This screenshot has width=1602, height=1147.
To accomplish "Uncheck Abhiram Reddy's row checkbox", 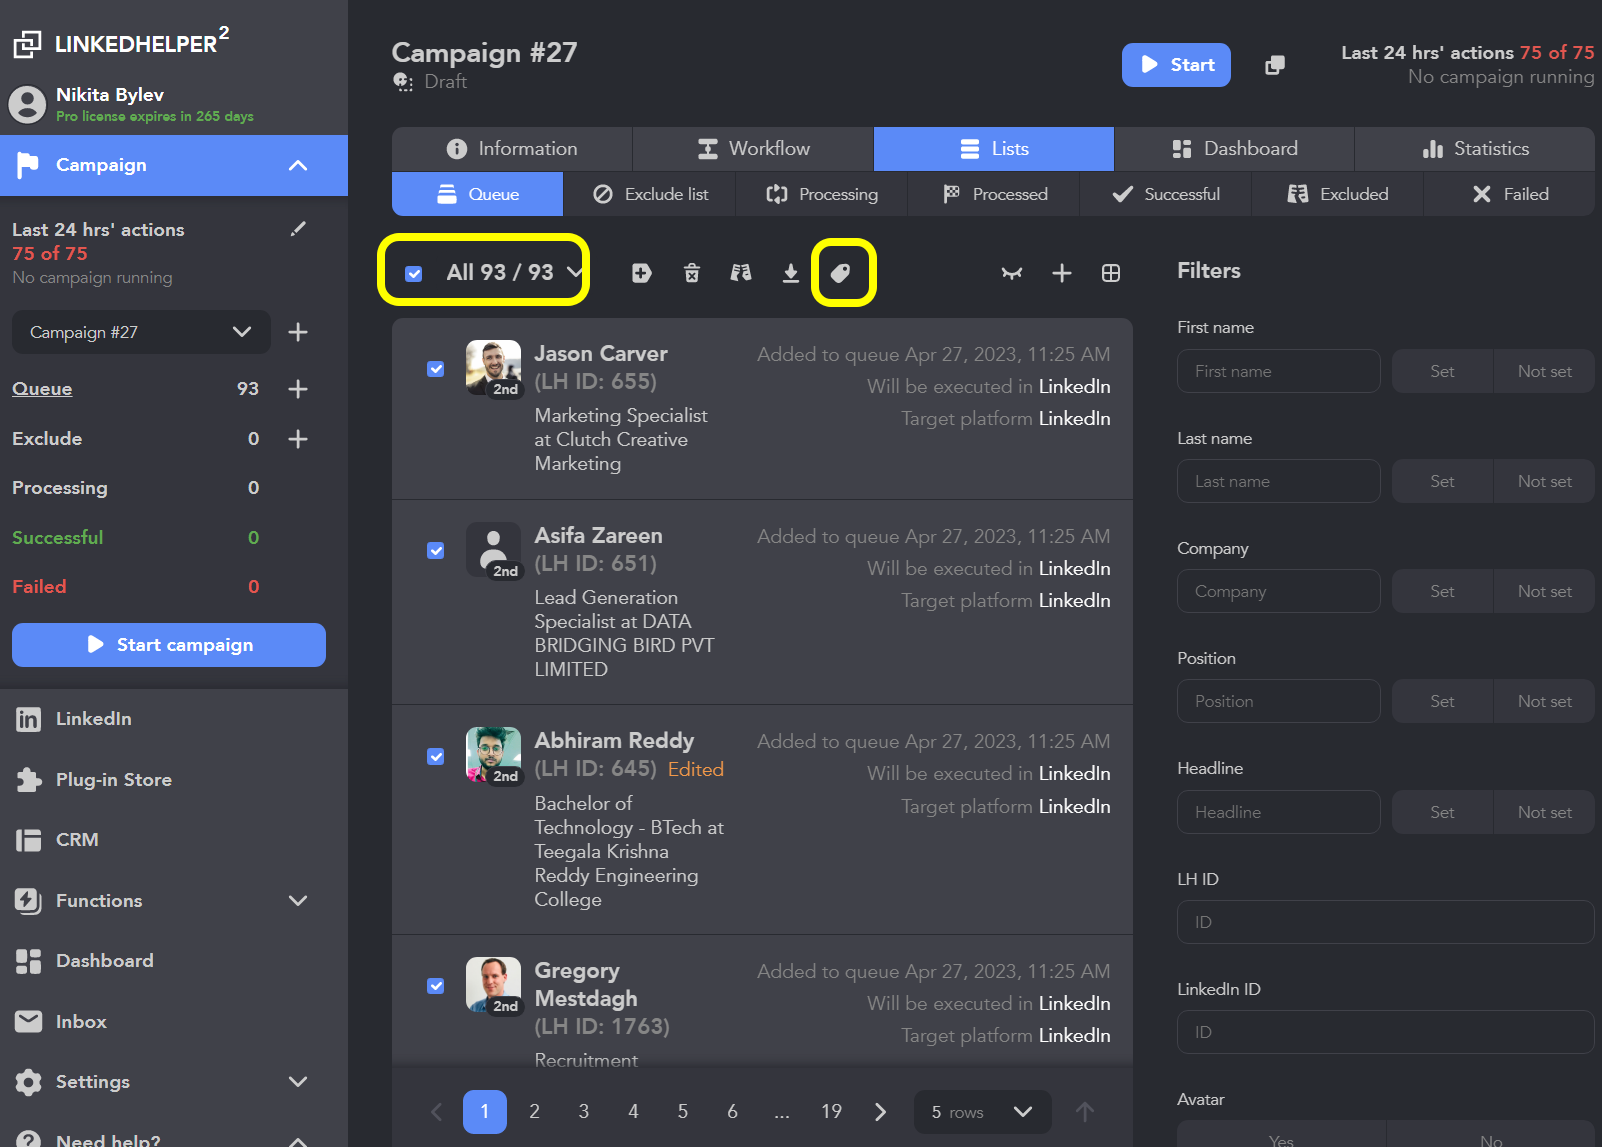I will pyautogui.click(x=436, y=756).
